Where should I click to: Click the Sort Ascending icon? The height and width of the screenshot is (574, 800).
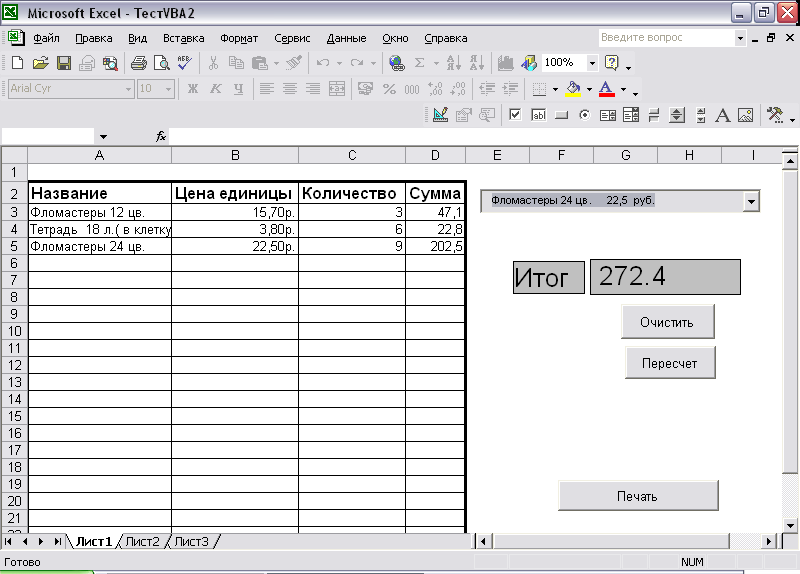(454, 63)
